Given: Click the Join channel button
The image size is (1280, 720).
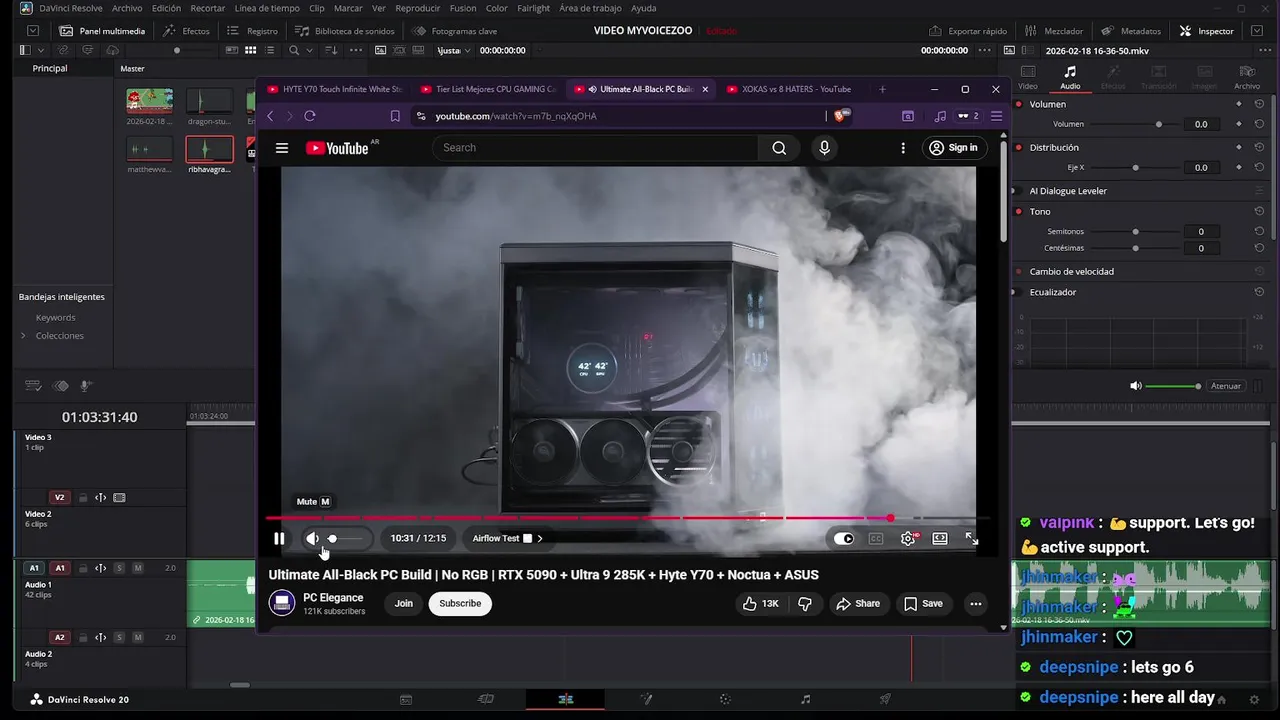Looking at the screenshot, I should [x=403, y=603].
